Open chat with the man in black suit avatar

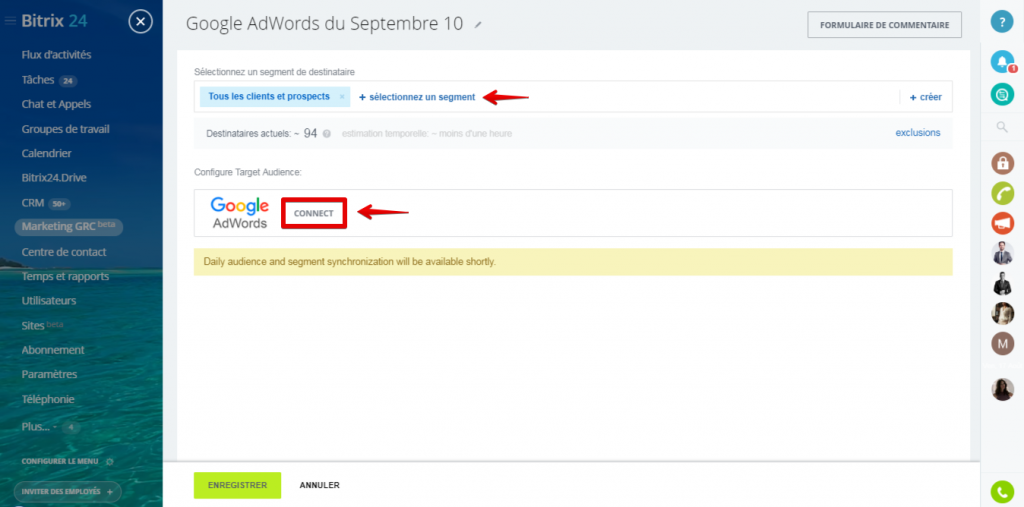(x=1002, y=284)
